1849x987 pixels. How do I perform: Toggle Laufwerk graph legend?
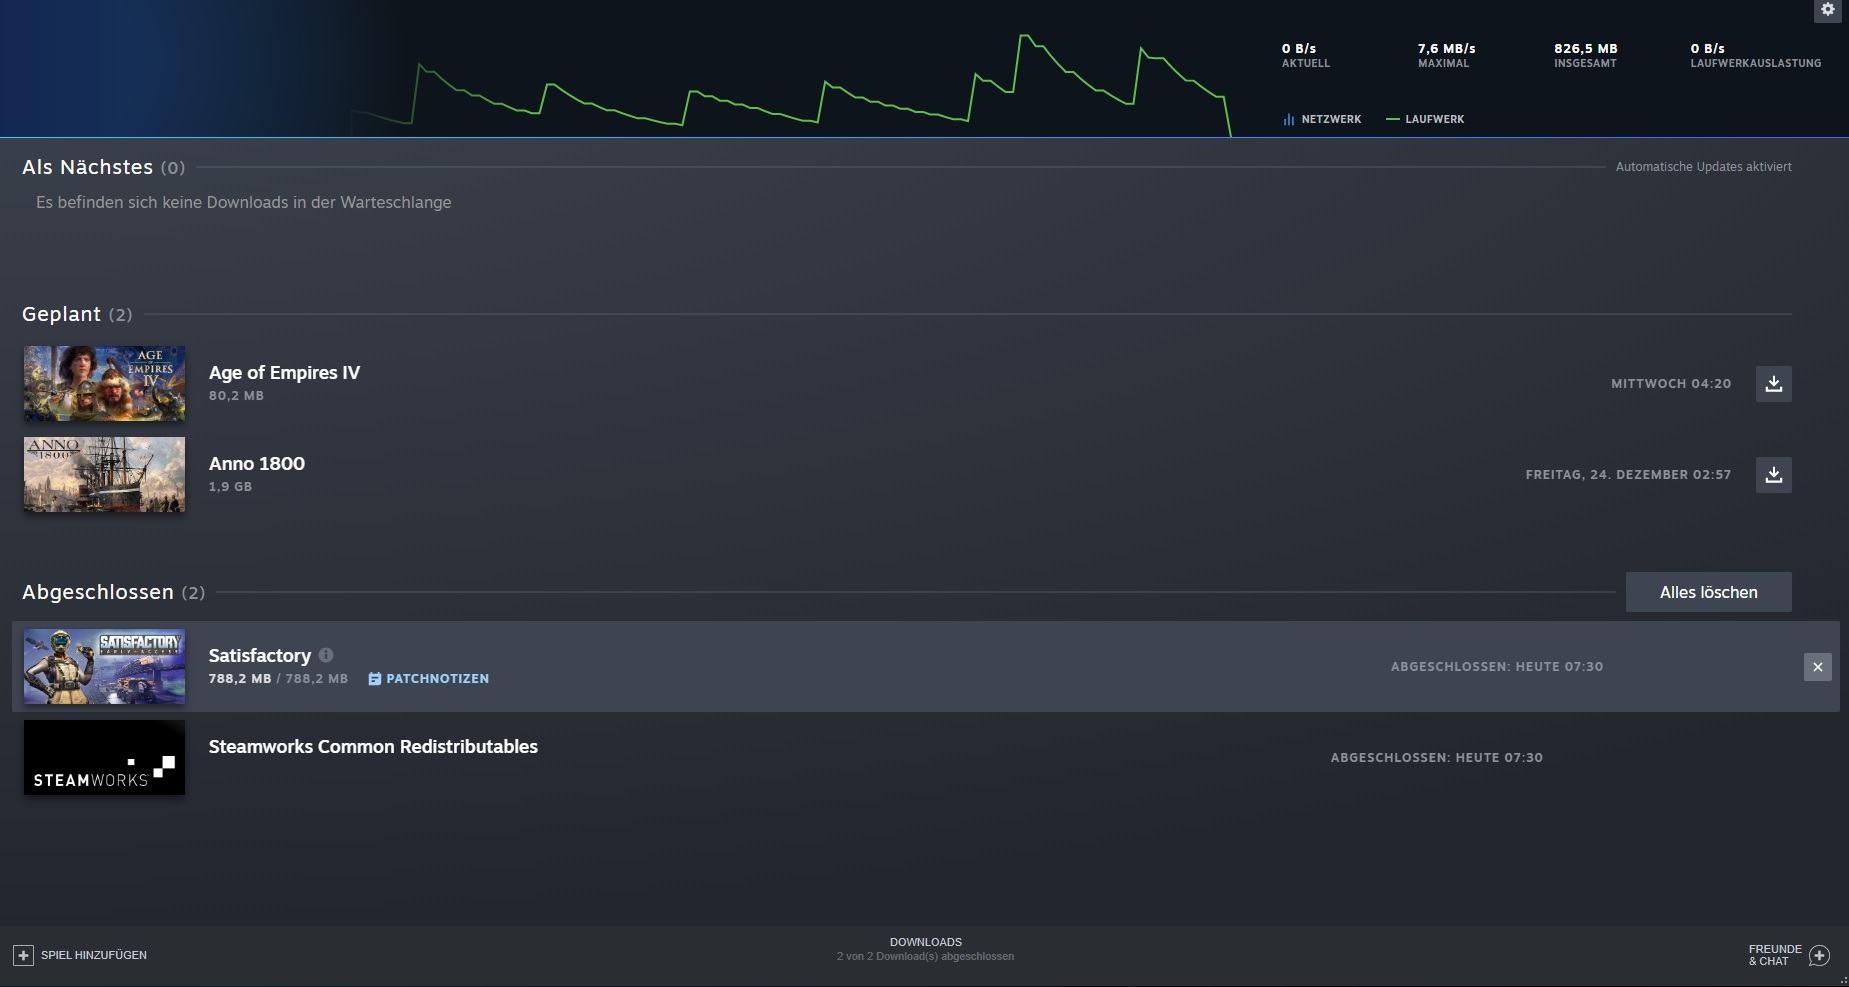pos(1425,119)
